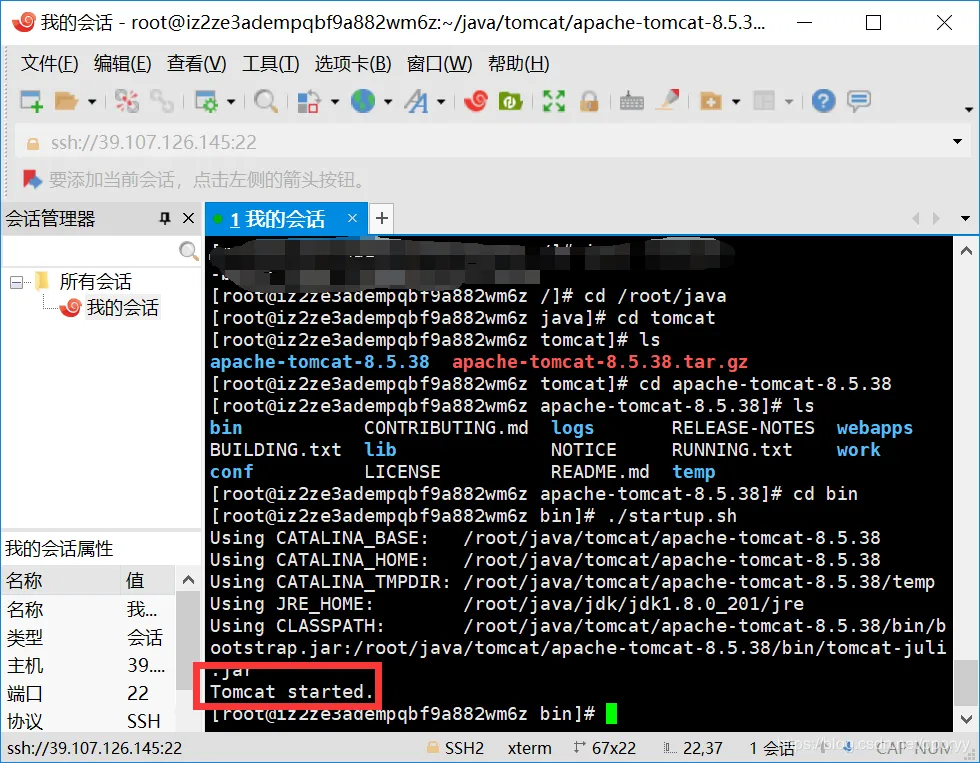
Task: Expand globe encoding dropdown arrow
Action: (388, 101)
